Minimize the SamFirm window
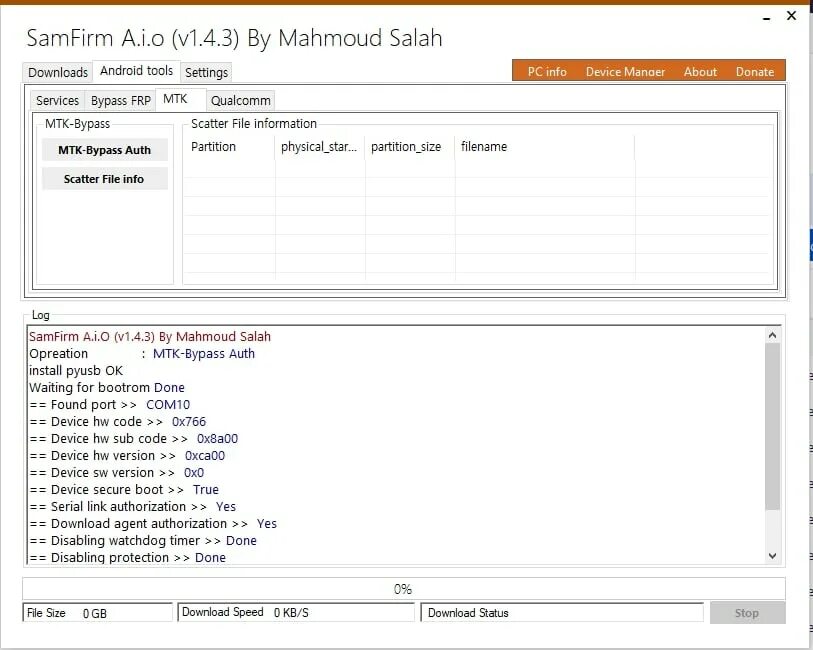813x650 pixels. [766, 18]
